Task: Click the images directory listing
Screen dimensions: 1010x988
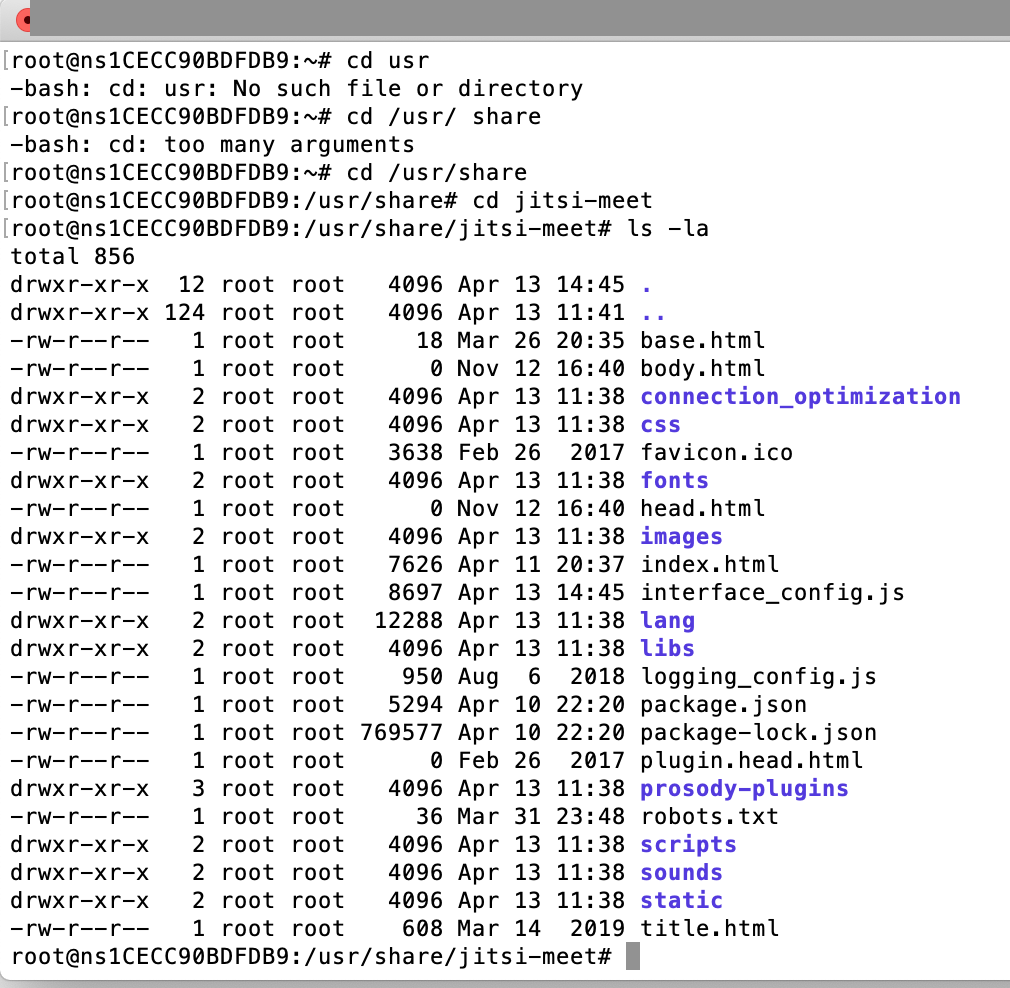Action: pos(681,536)
